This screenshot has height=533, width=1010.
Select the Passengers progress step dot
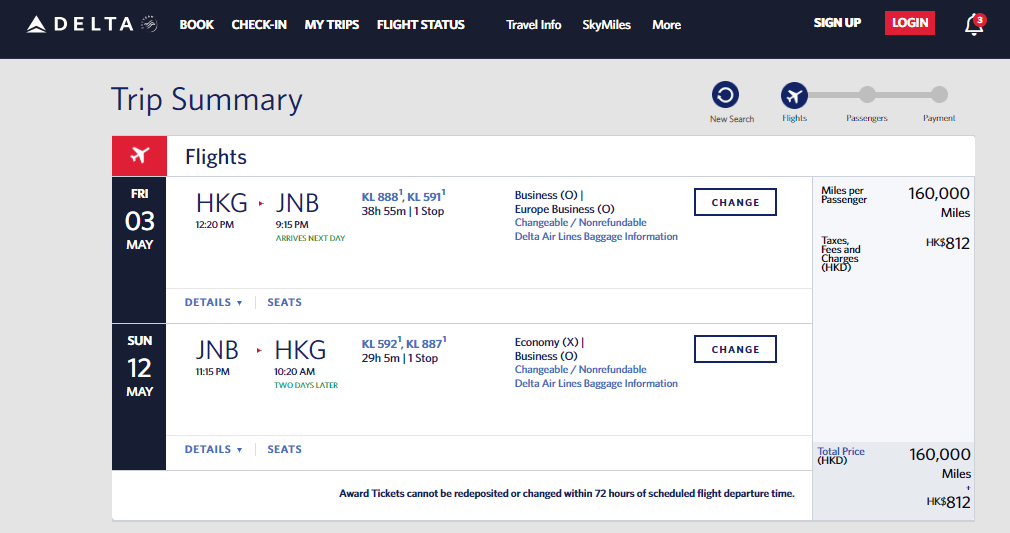867,95
